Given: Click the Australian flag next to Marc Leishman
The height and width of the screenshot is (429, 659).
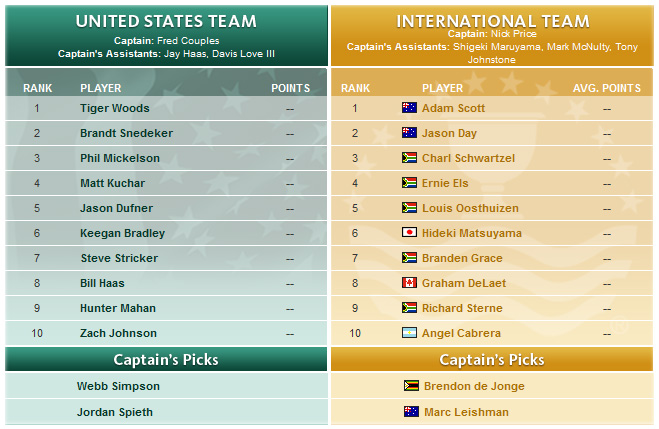Looking at the screenshot, I should (x=411, y=412).
